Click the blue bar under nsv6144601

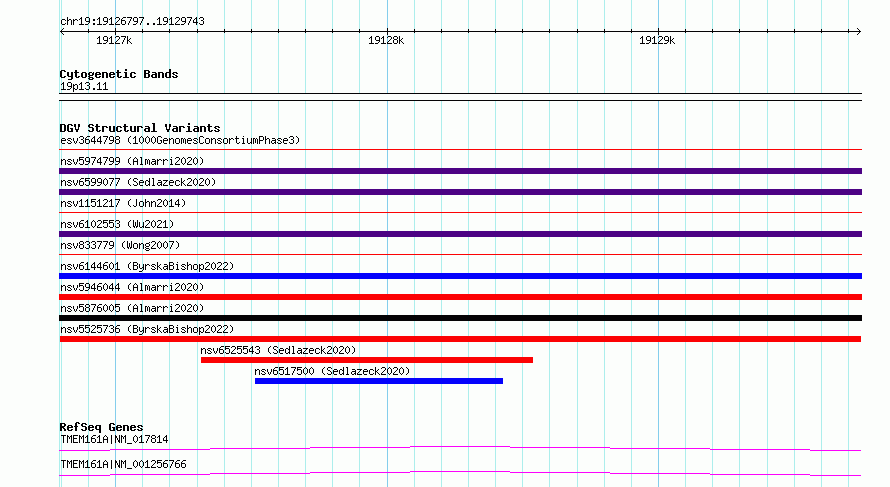coord(460,276)
